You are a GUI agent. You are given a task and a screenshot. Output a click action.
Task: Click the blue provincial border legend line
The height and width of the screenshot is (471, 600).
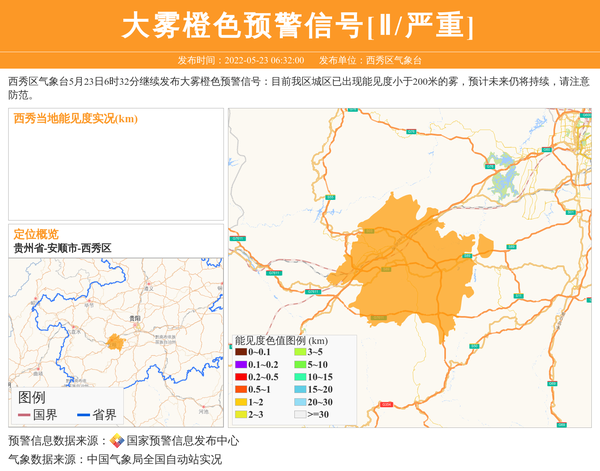tap(83, 415)
